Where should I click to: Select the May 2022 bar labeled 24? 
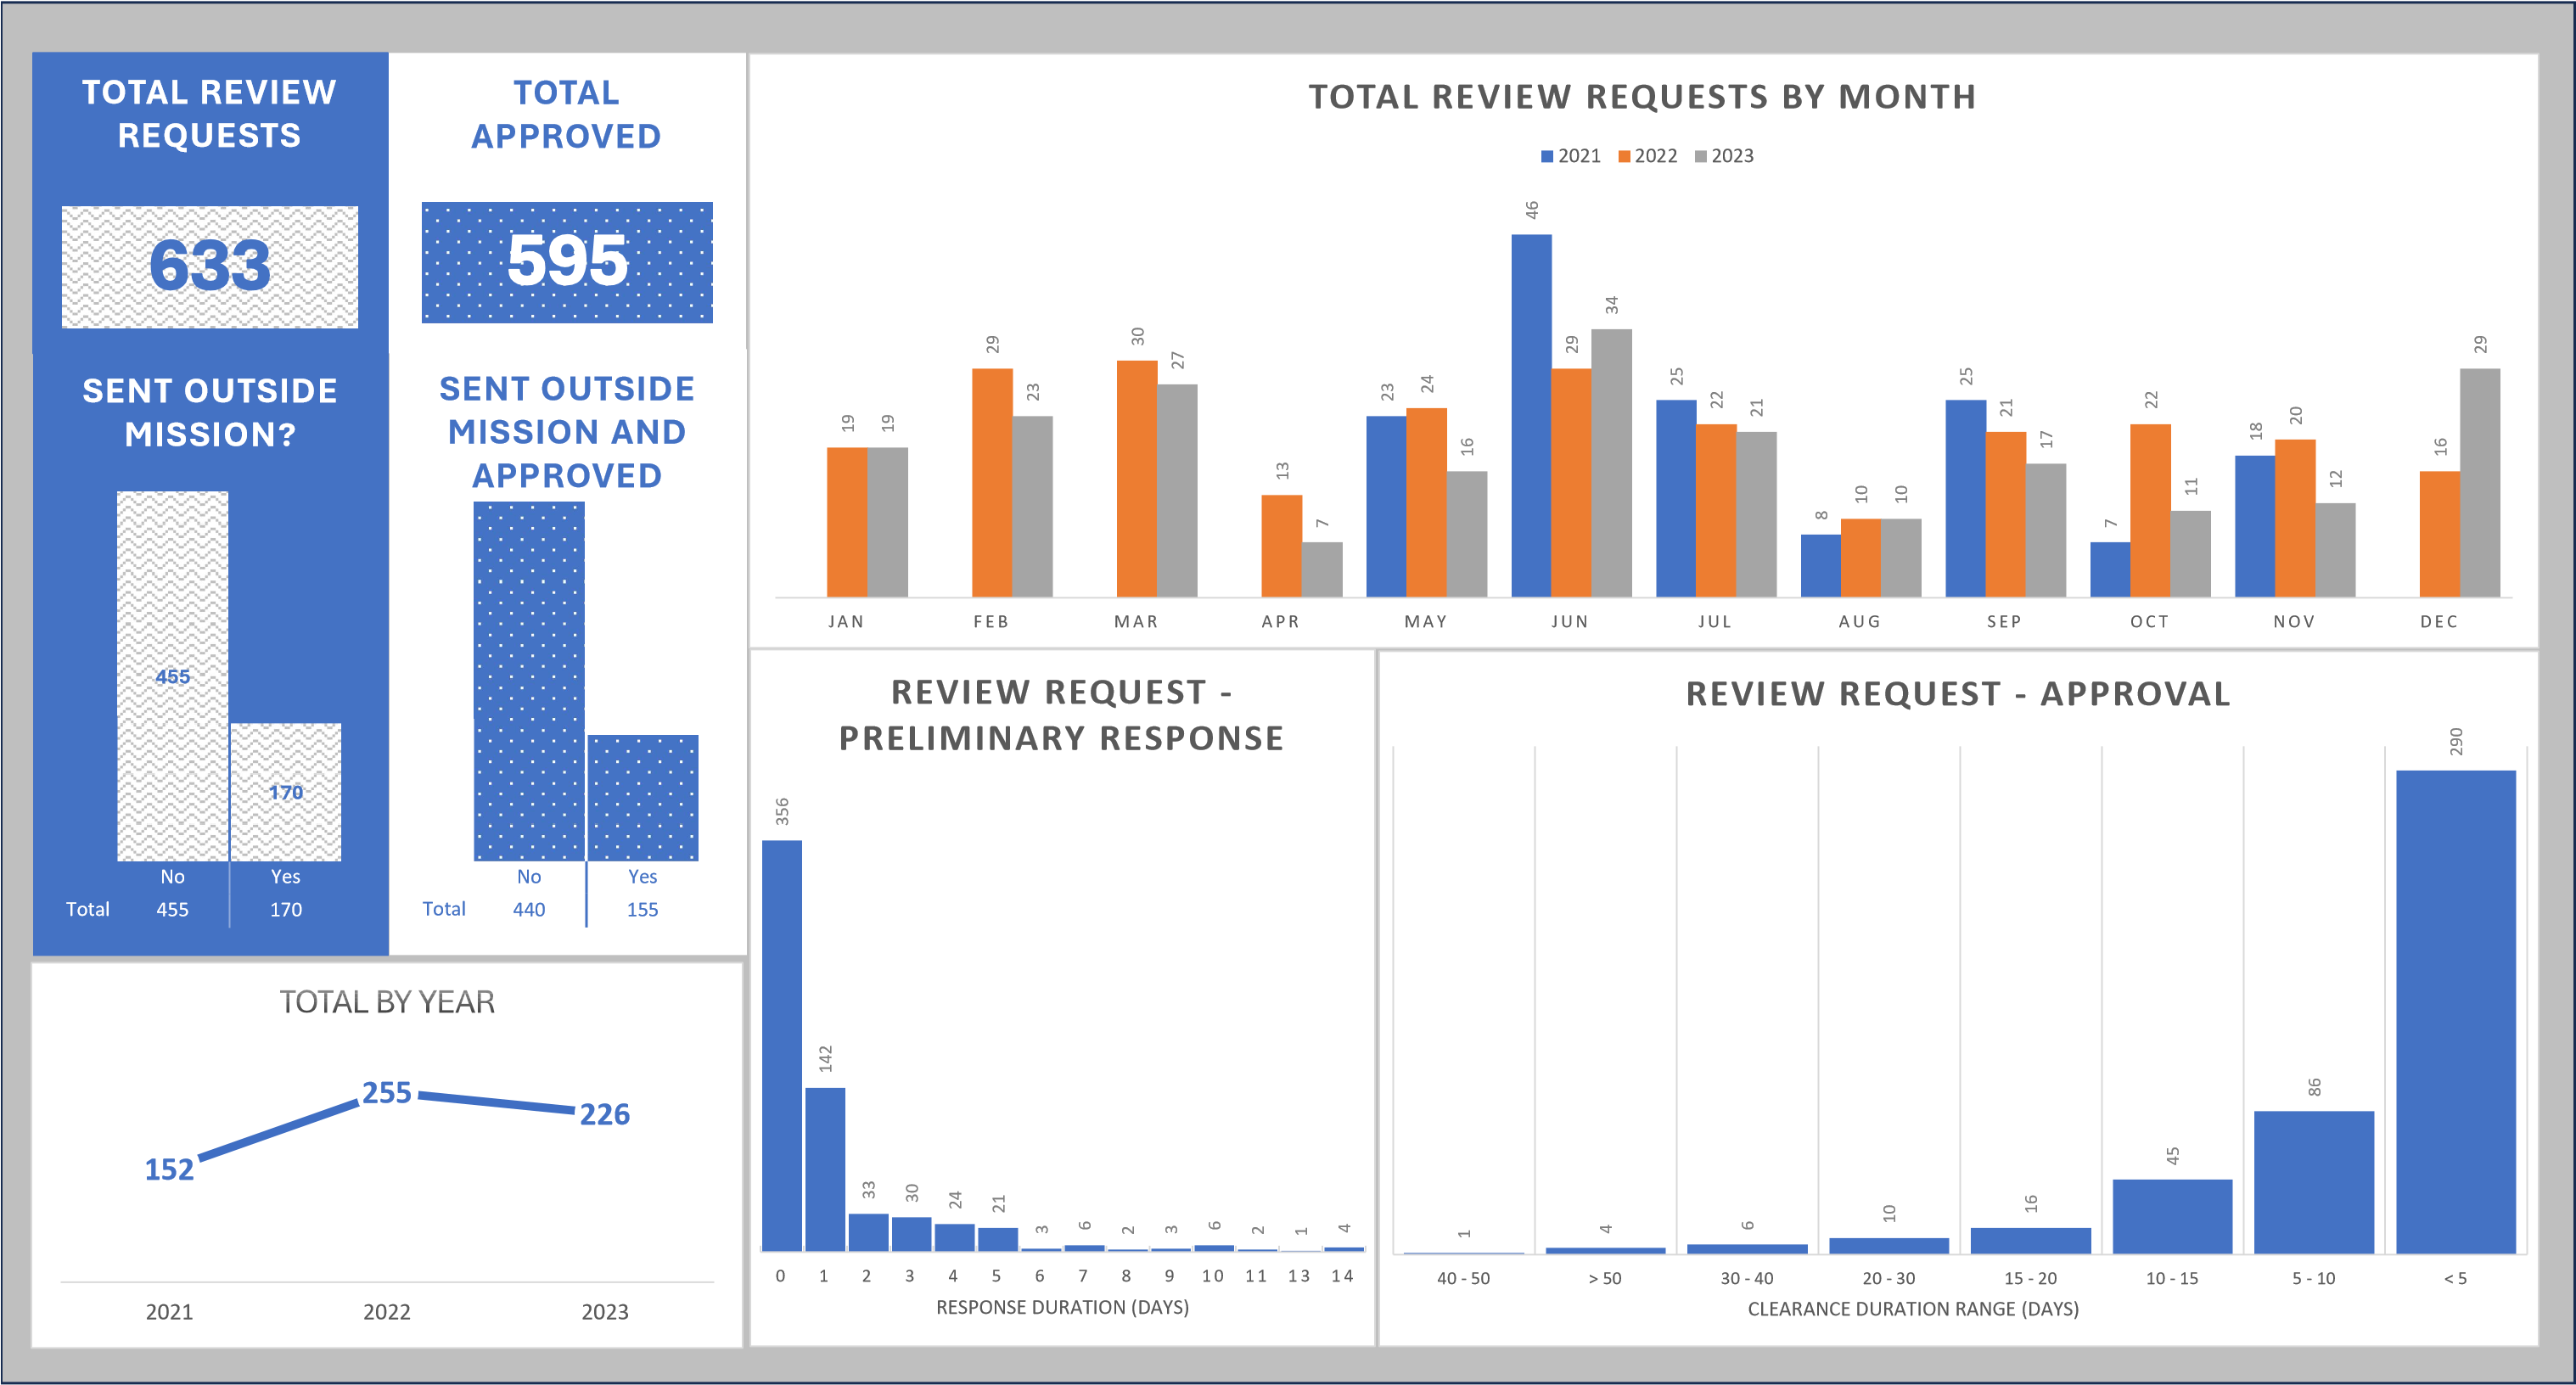(x=1427, y=503)
